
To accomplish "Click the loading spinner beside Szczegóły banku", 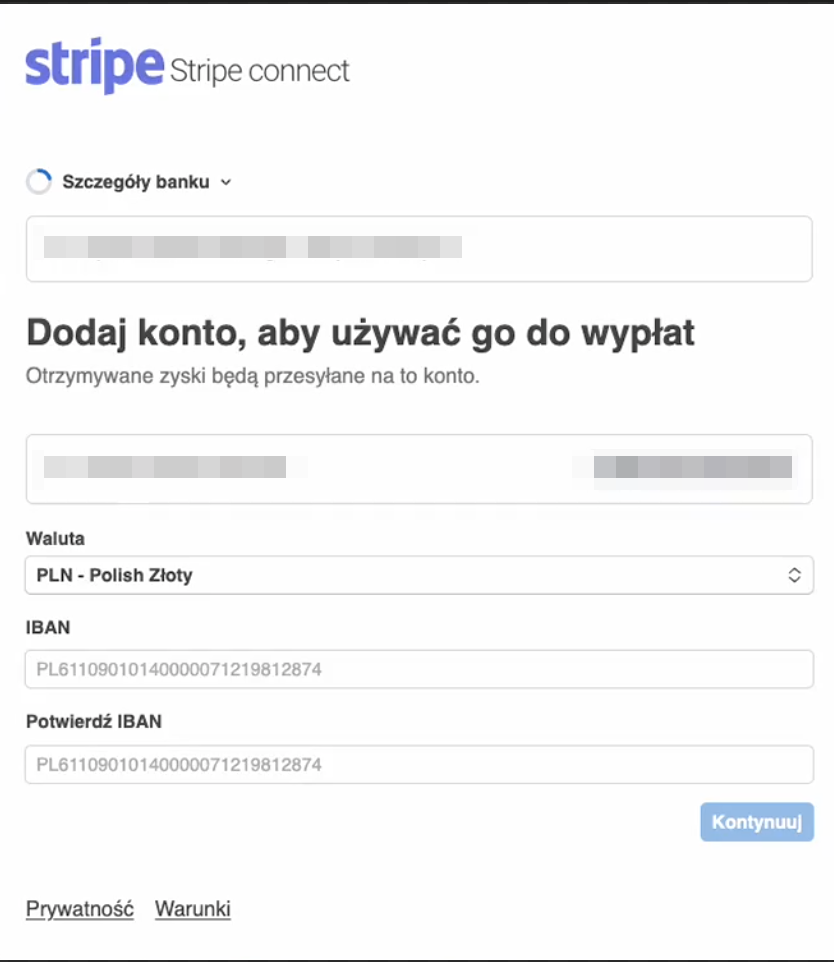I will click(39, 182).
